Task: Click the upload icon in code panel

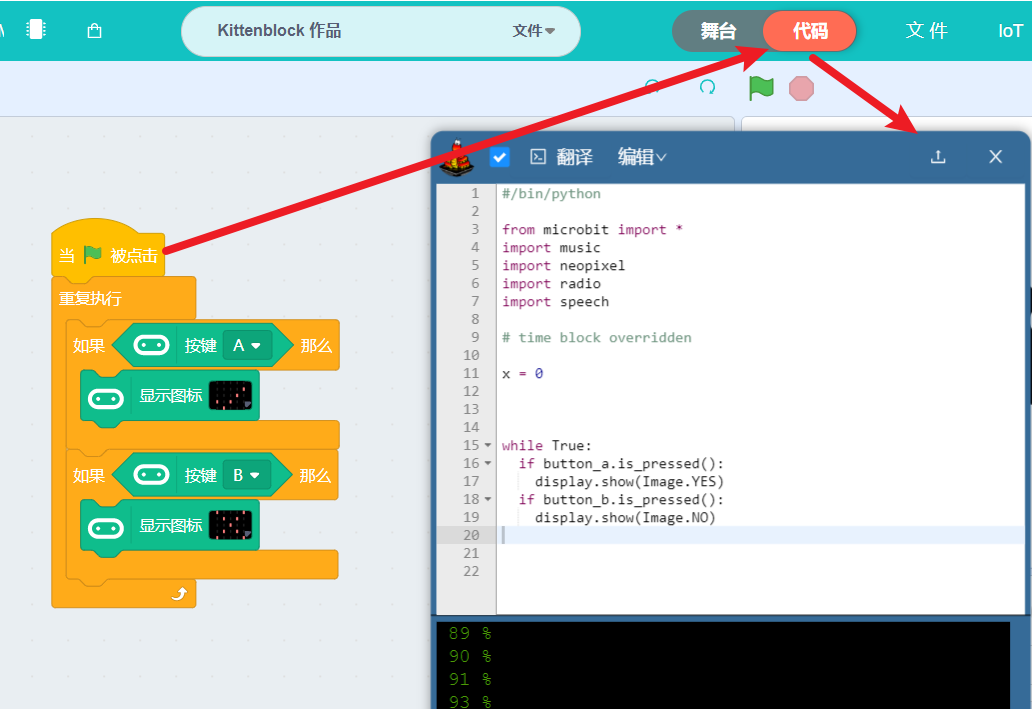Action: click(938, 157)
